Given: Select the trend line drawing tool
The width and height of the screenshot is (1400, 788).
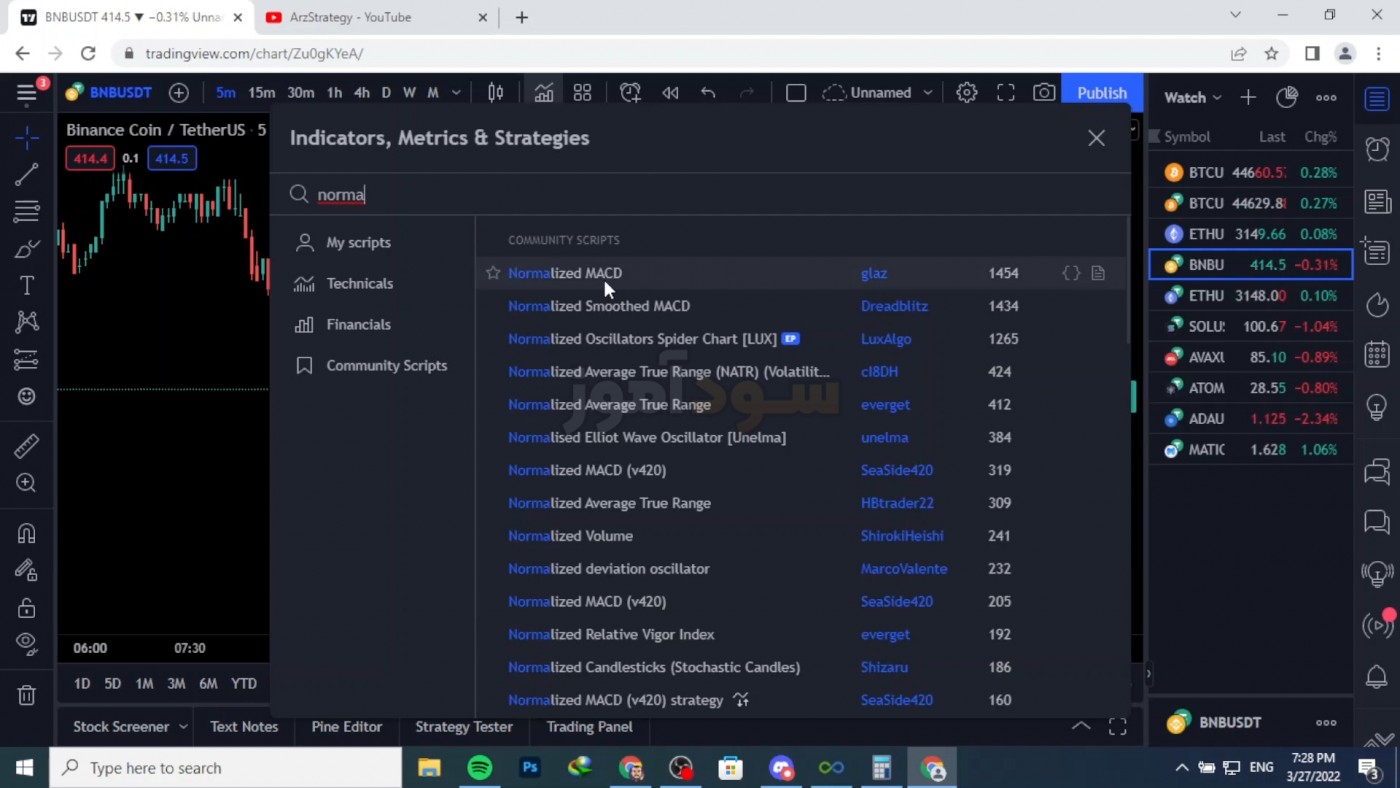Looking at the screenshot, I should pyautogui.click(x=27, y=174).
